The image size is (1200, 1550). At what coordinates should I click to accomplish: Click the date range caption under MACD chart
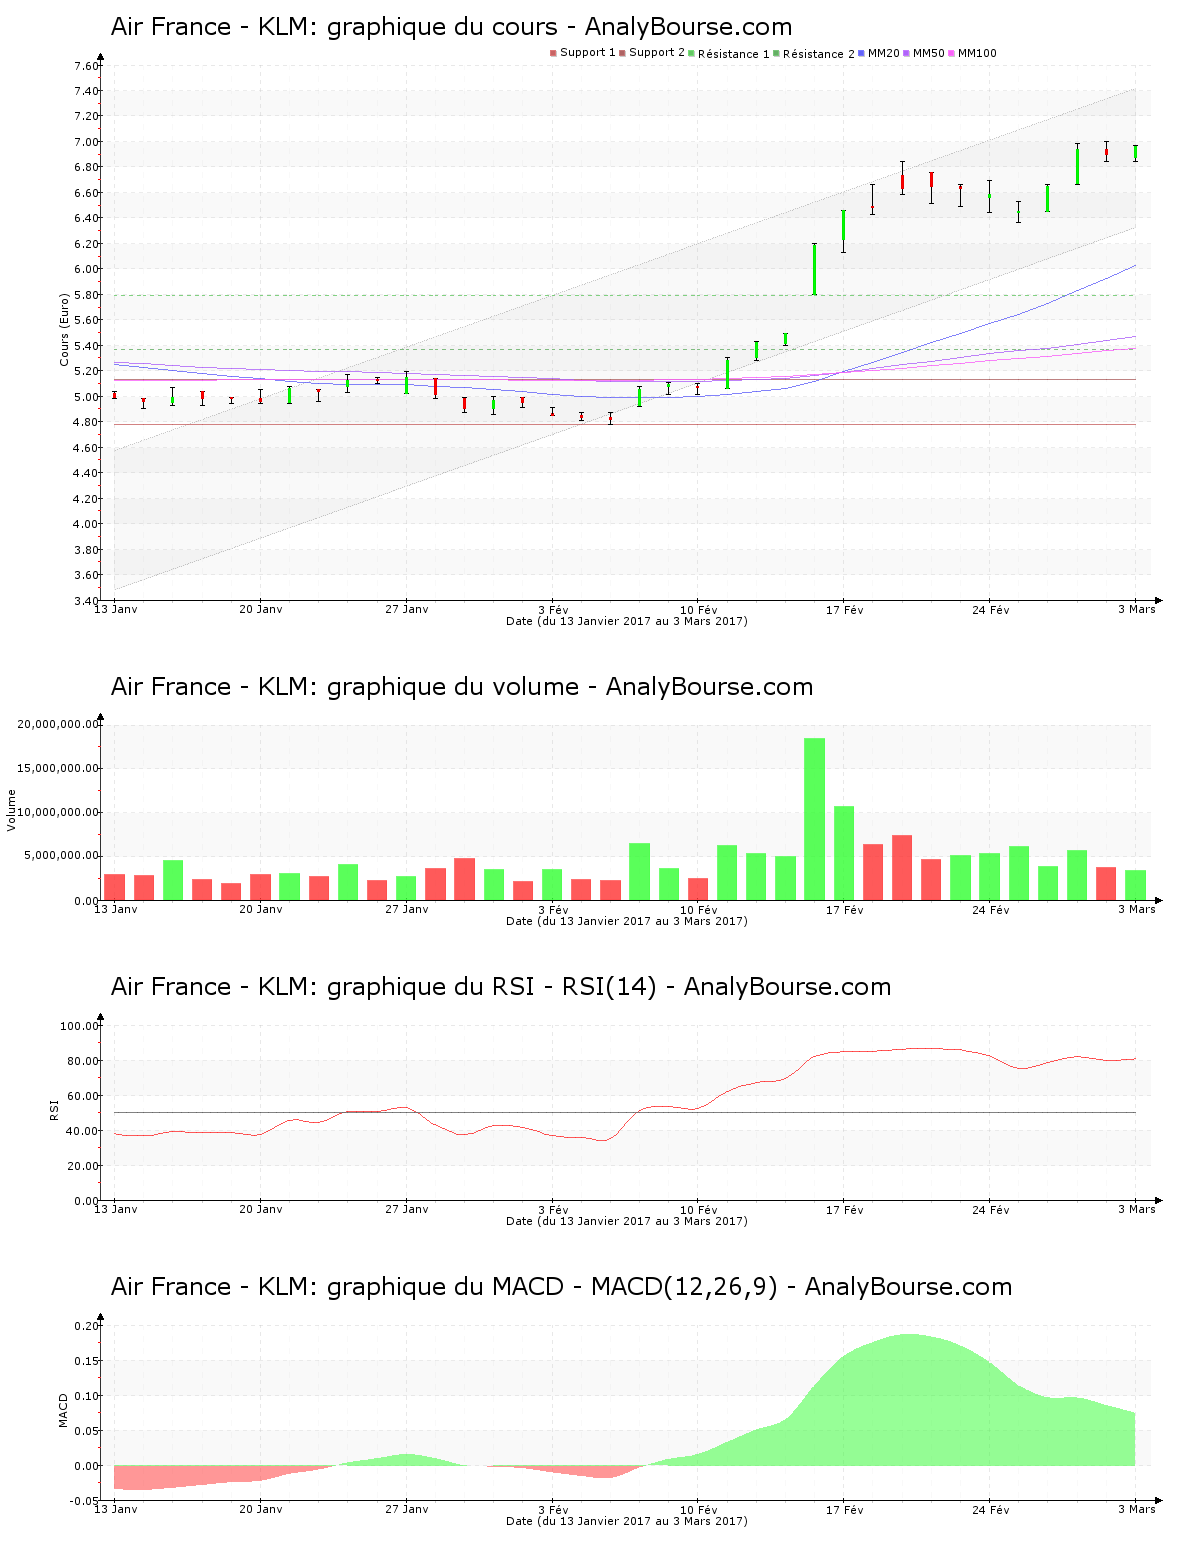pyautogui.click(x=627, y=1521)
